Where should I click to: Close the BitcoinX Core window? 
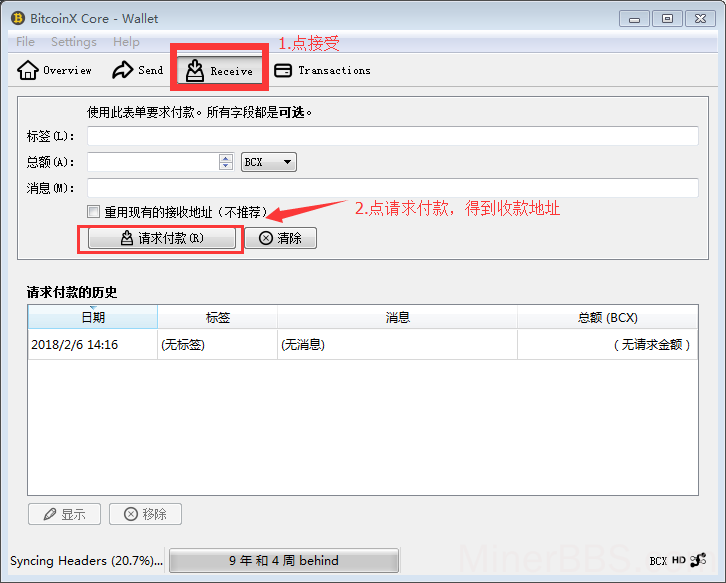pos(701,19)
